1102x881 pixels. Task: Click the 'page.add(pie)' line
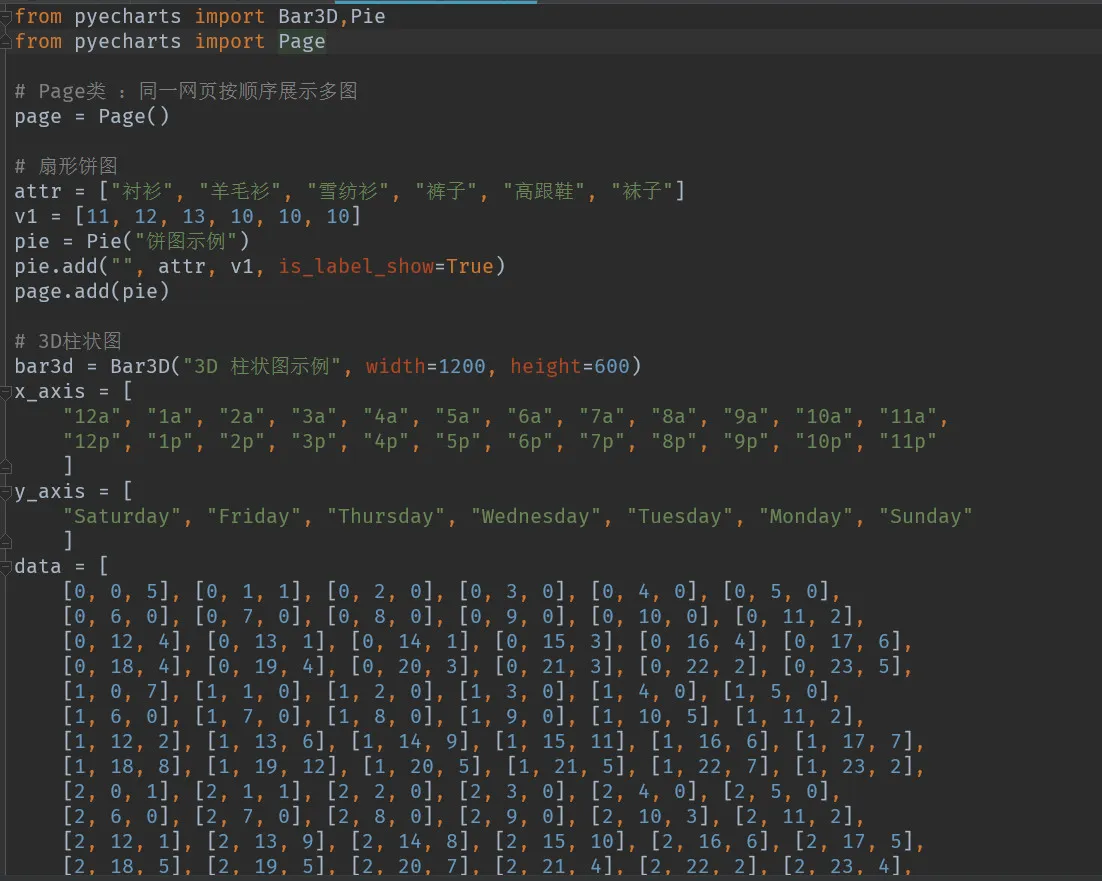92,291
